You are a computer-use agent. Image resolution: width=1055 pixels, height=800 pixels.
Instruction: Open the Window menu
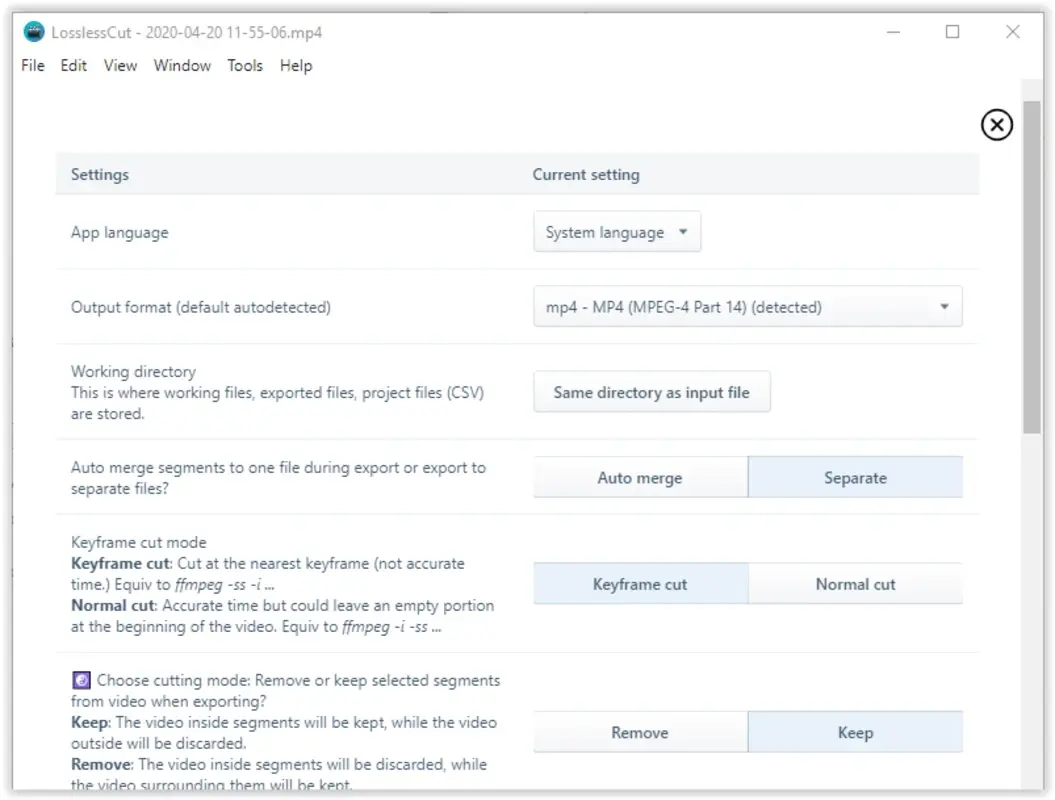pyautogui.click(x=182, y=65)
